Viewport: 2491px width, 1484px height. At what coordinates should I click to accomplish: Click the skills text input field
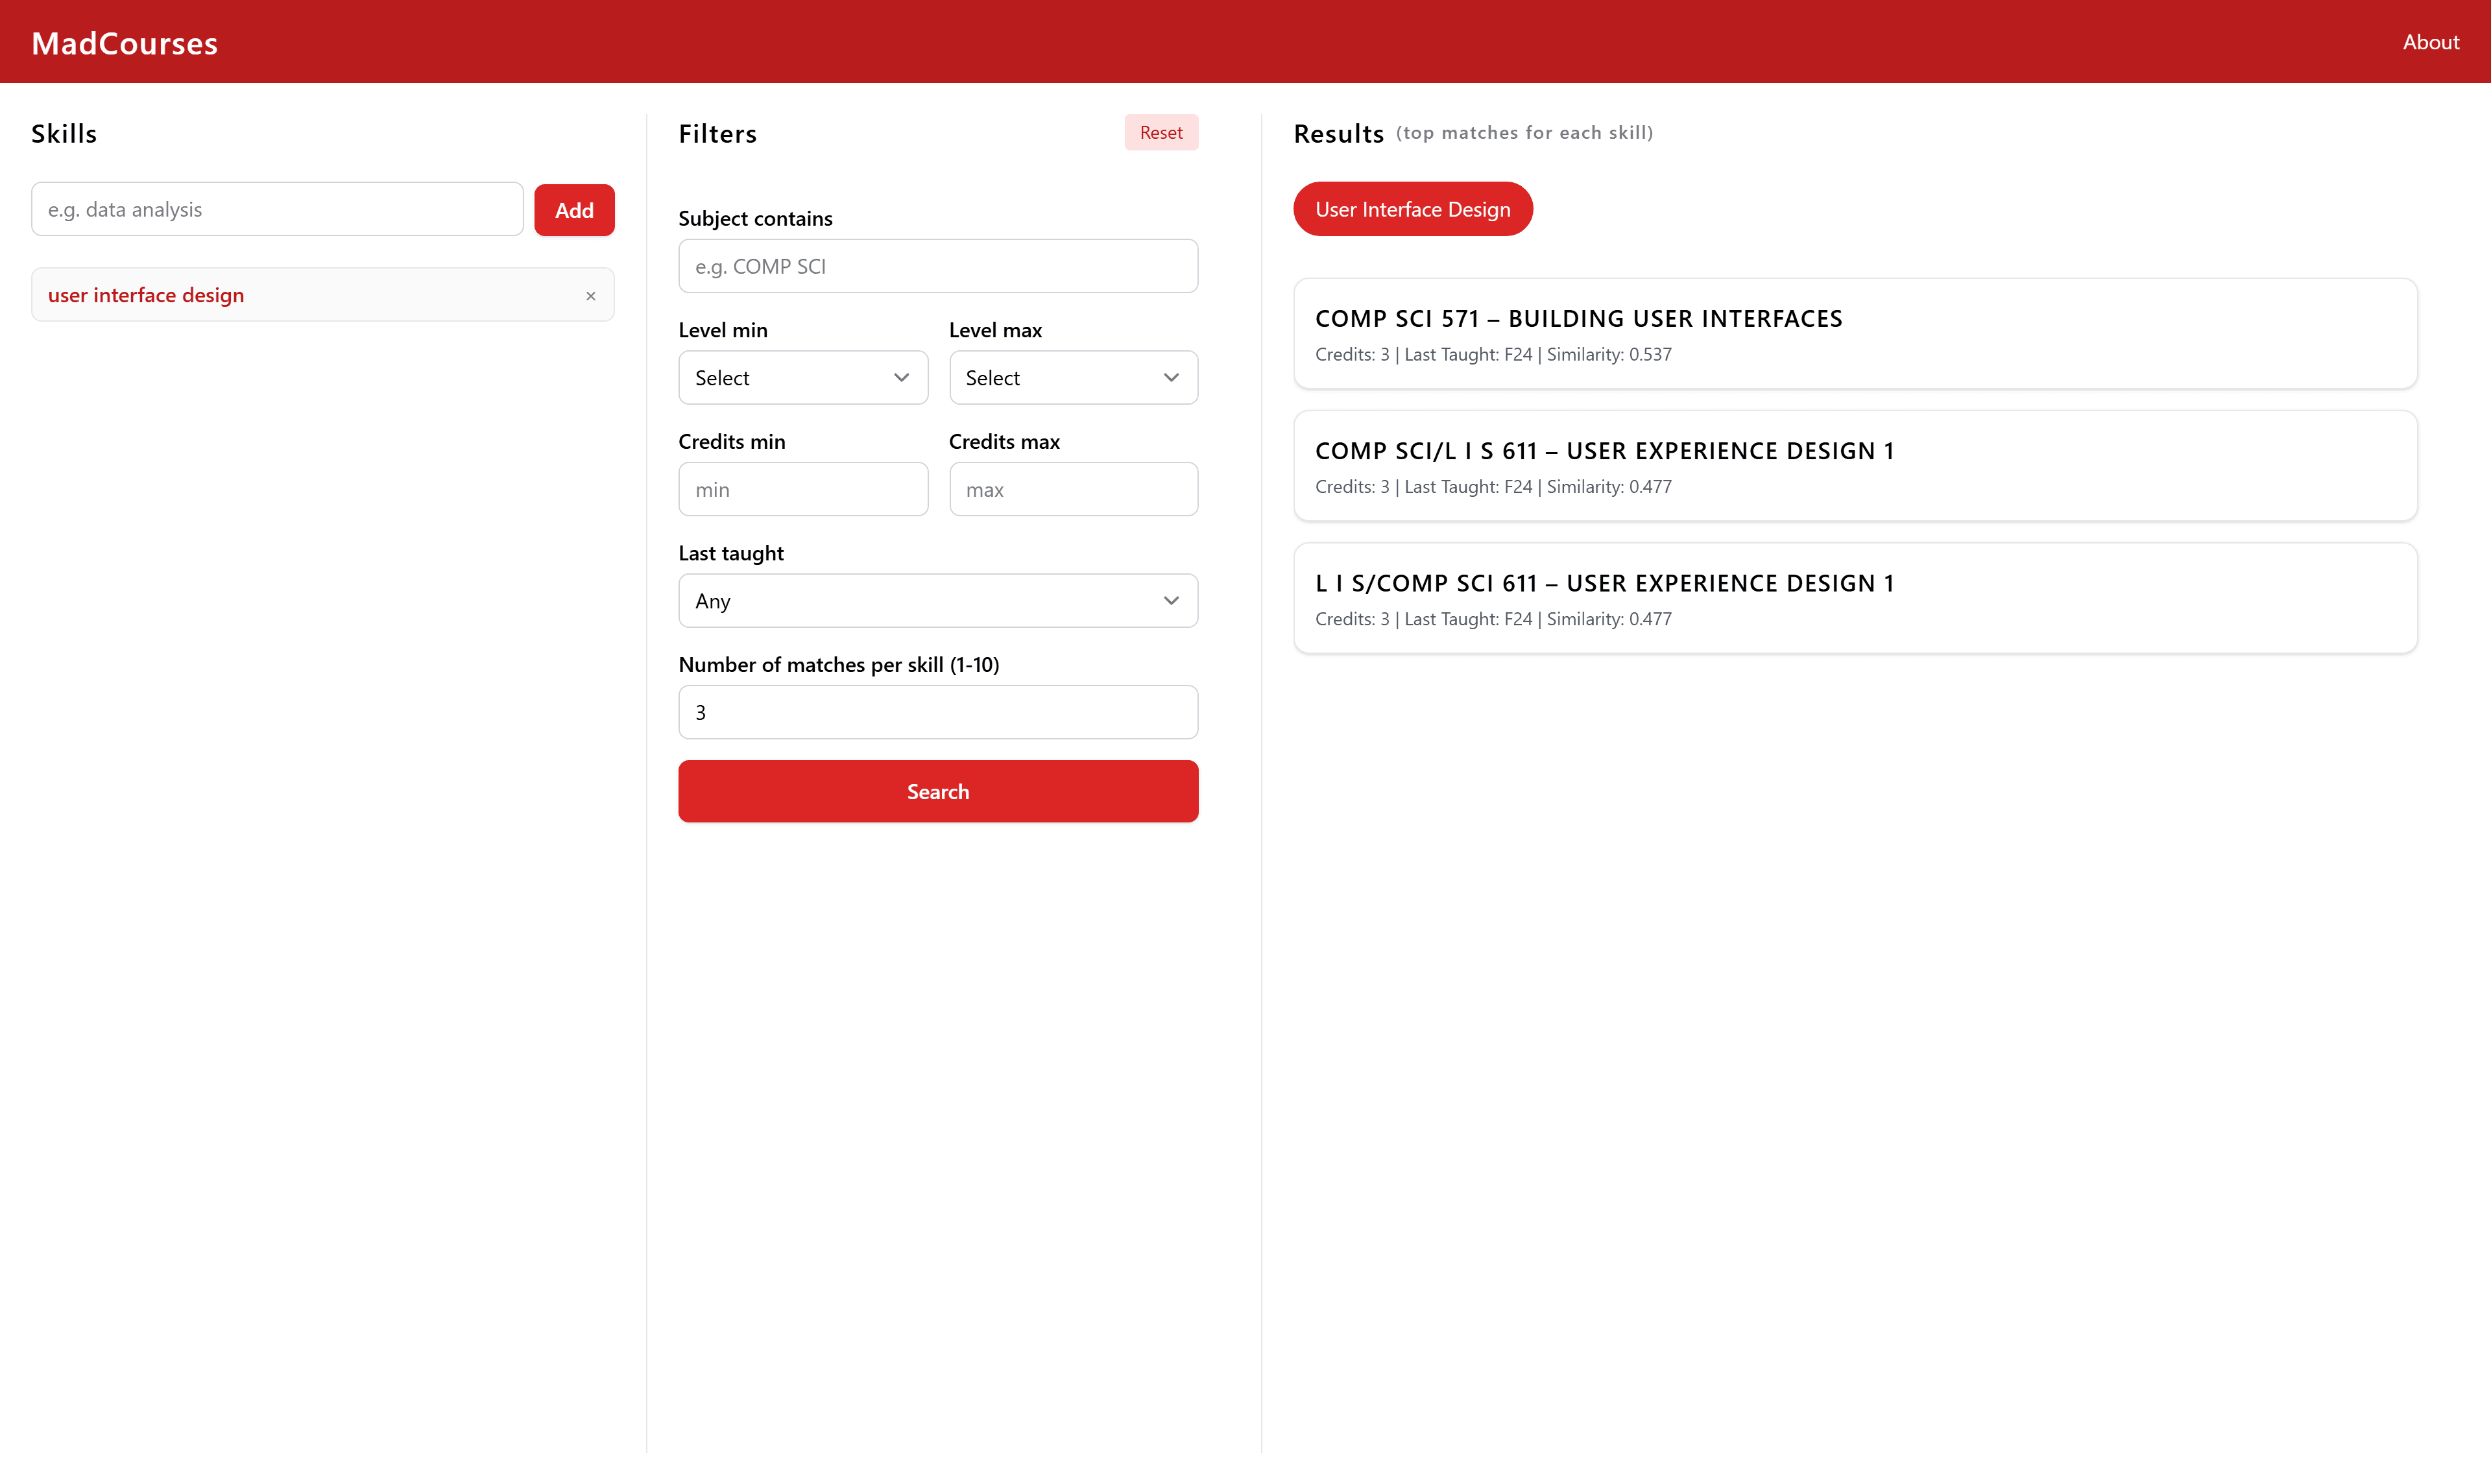[277, 210]
